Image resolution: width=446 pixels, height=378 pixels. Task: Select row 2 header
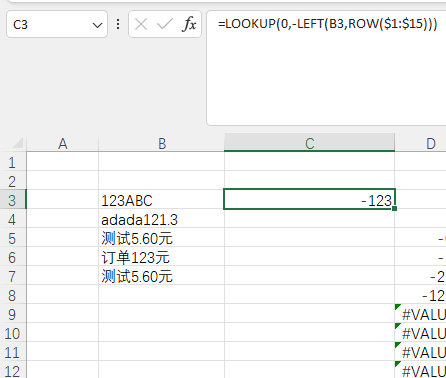tap(12, 181)
